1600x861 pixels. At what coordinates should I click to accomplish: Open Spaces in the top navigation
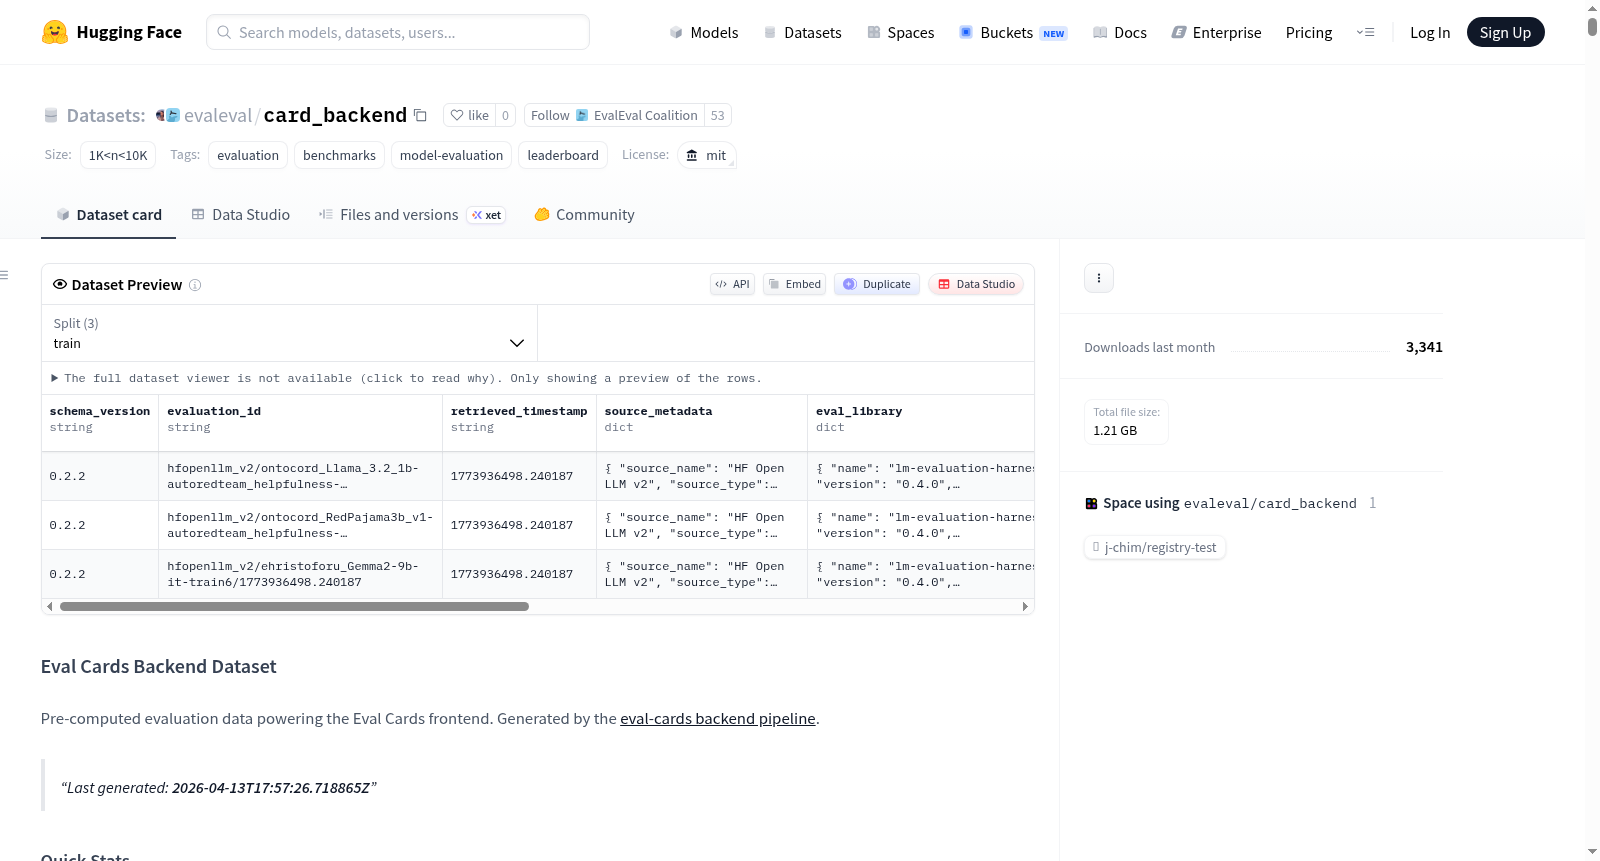[900, 32]
